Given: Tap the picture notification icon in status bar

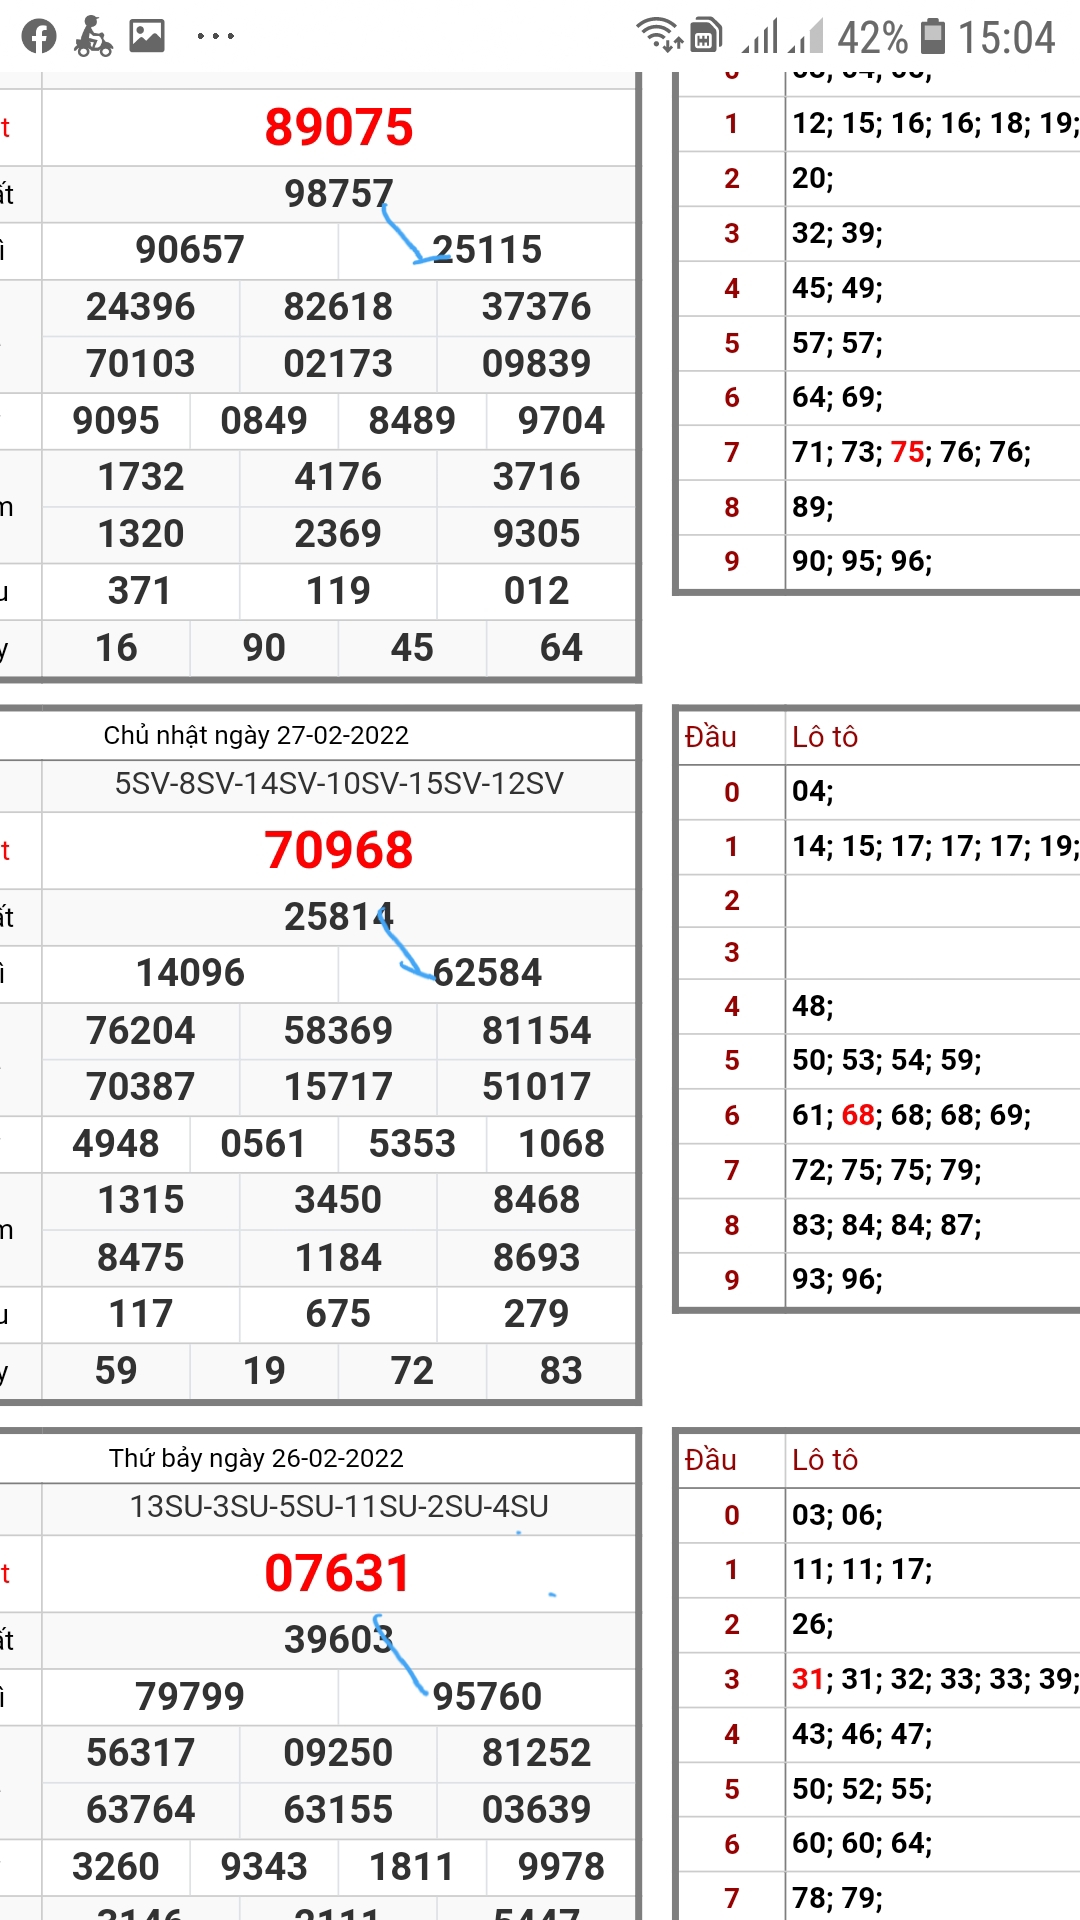Looking at the screenshot, I should tap(146, 36).
